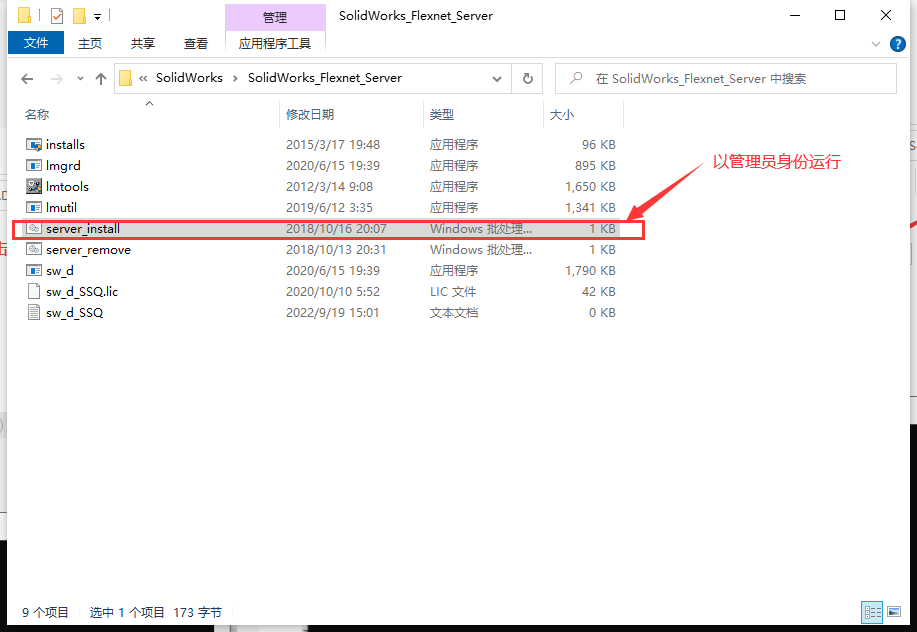Select the lmgrd file name
This screenshot has width=917, height=632.
pyautogui.click(x=63, y=166)
